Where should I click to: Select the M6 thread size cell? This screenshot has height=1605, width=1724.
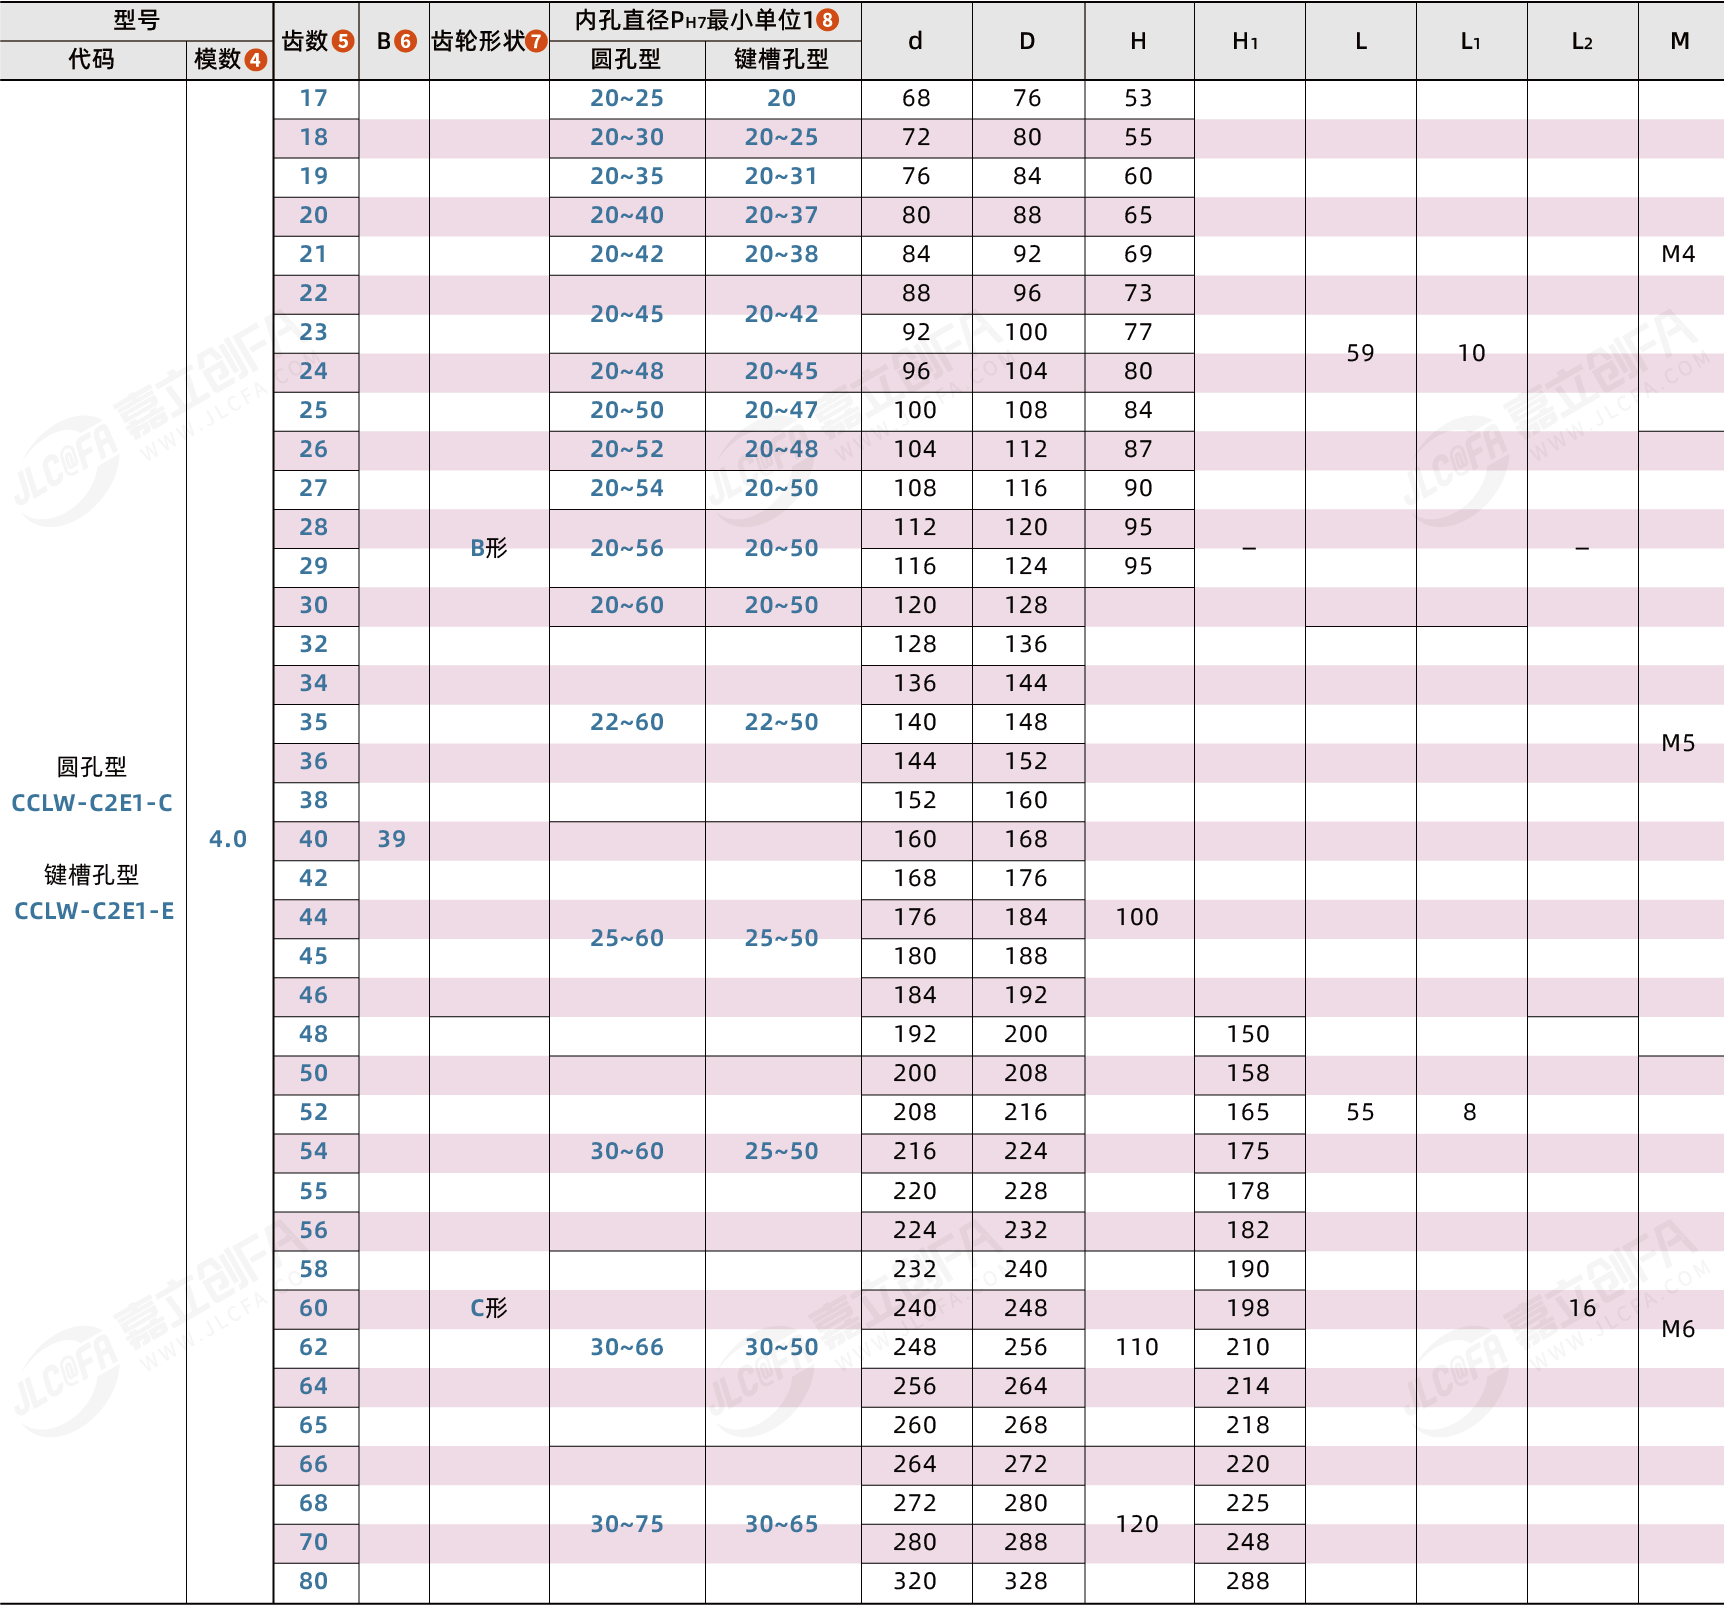[x=1679, y=1329]
